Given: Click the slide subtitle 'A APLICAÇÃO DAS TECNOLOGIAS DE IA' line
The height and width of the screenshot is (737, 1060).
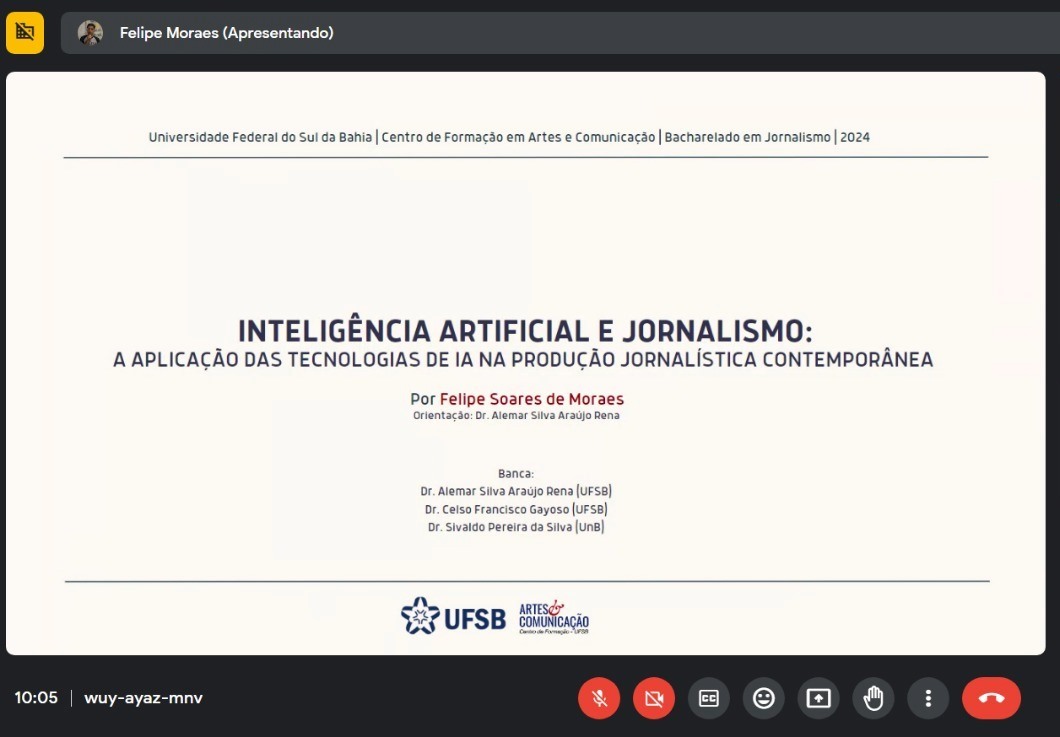Looking at the screenshot, I should click(523, 360).
